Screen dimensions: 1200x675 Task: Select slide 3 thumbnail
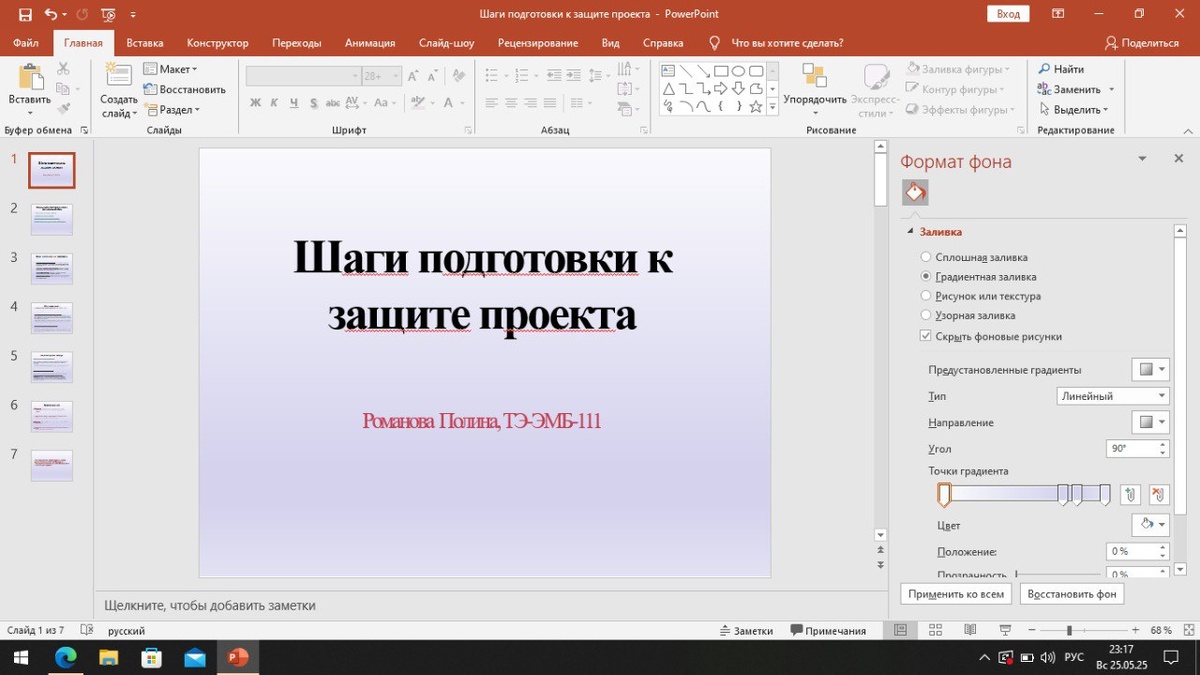click(52, 269)
